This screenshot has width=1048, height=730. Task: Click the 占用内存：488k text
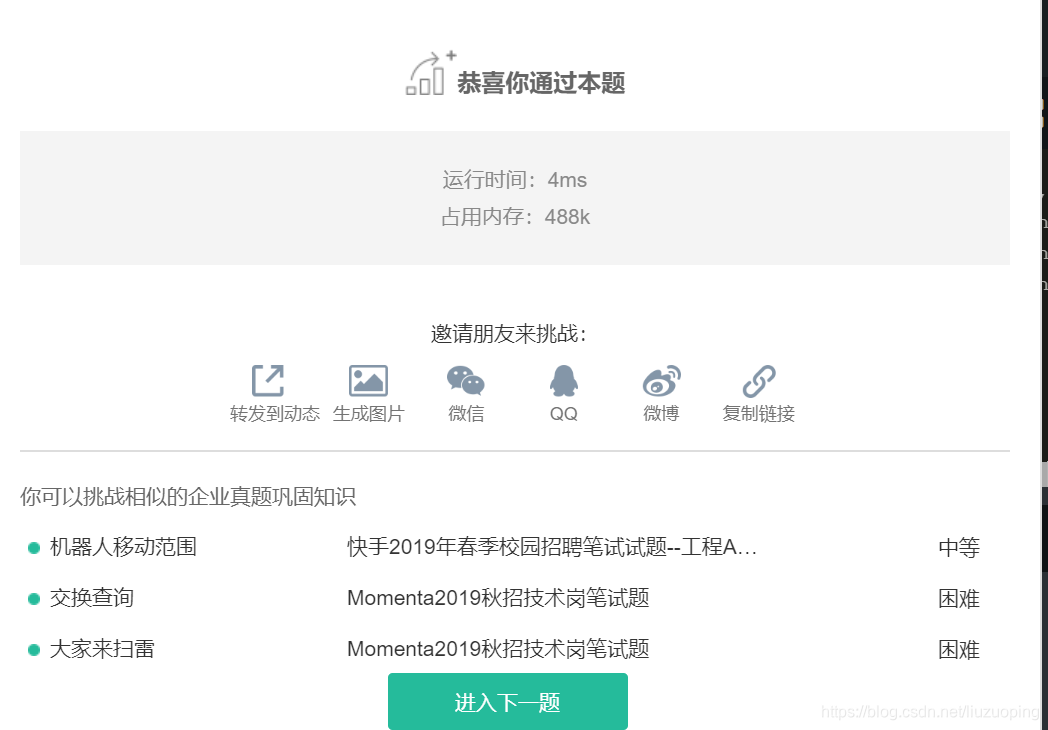515,217
